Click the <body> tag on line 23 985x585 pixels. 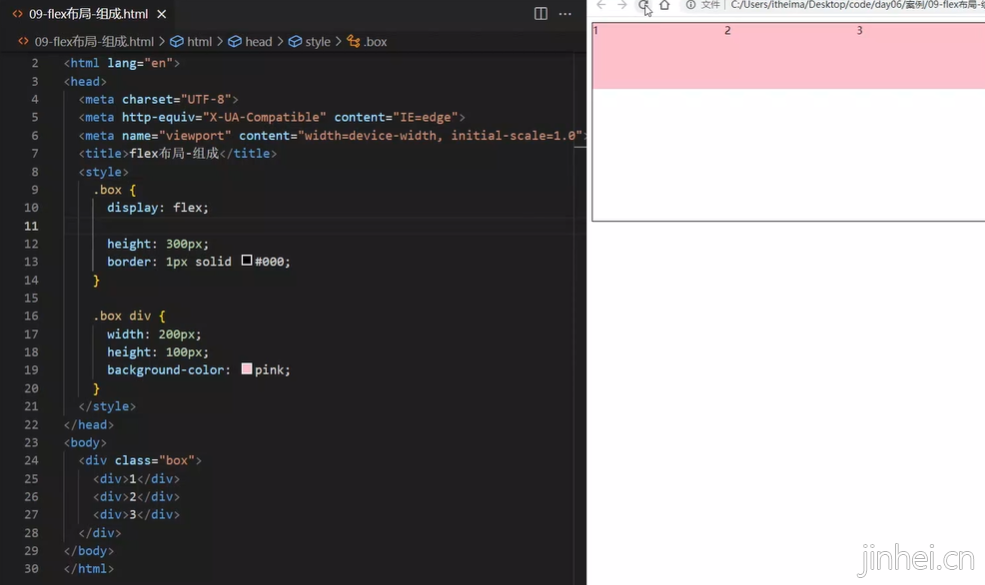pos(85,442)
